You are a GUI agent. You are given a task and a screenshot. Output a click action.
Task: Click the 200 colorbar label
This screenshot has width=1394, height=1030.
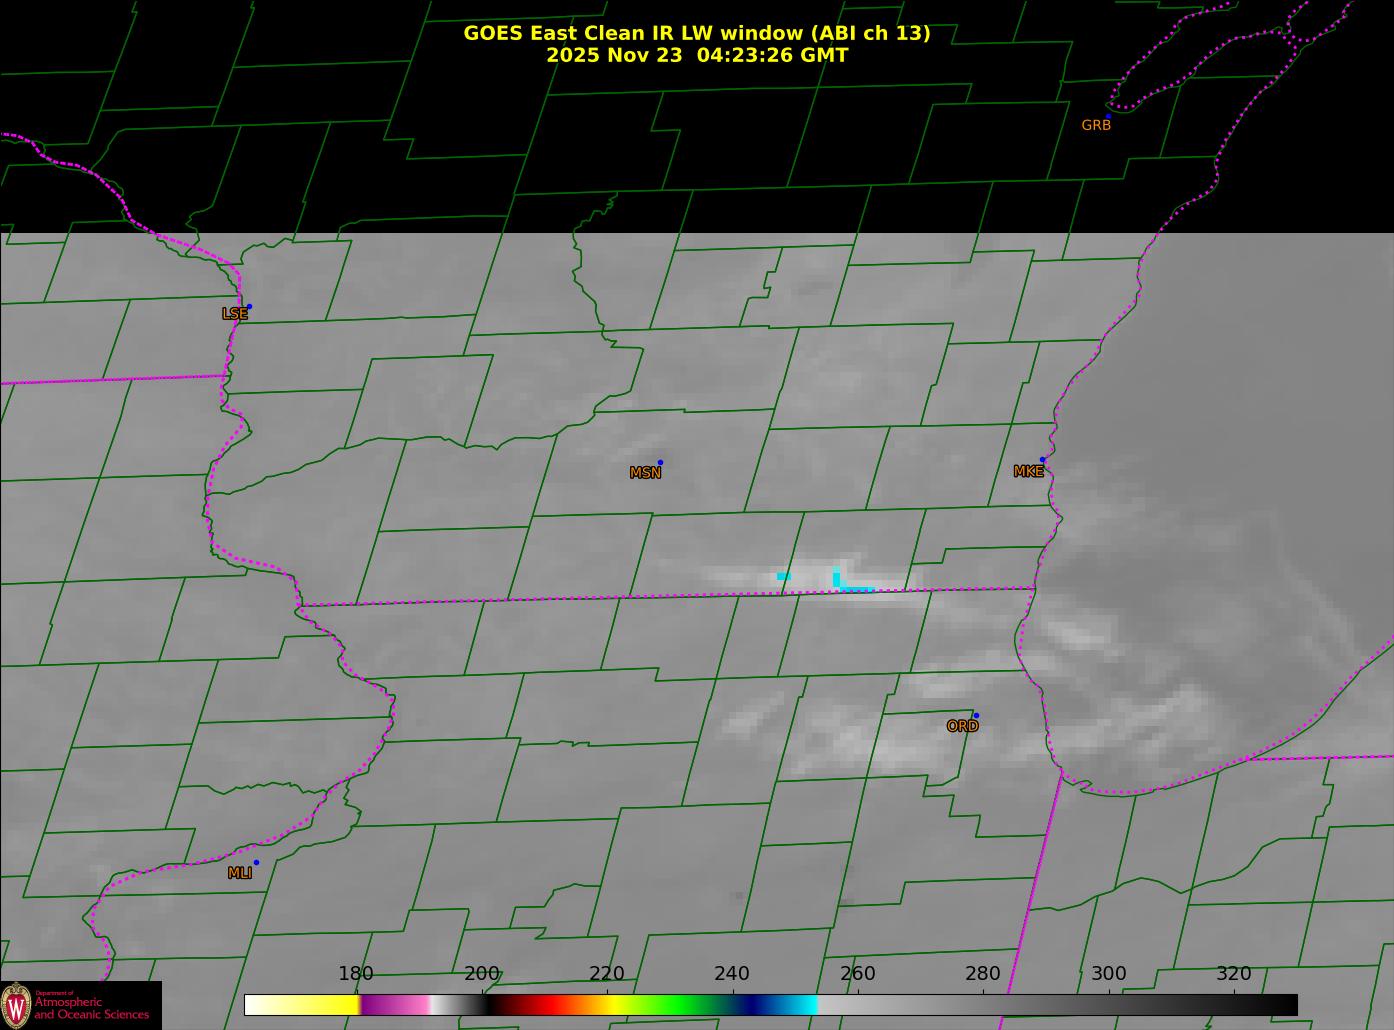pyautogui.click(x=481, y=974)
